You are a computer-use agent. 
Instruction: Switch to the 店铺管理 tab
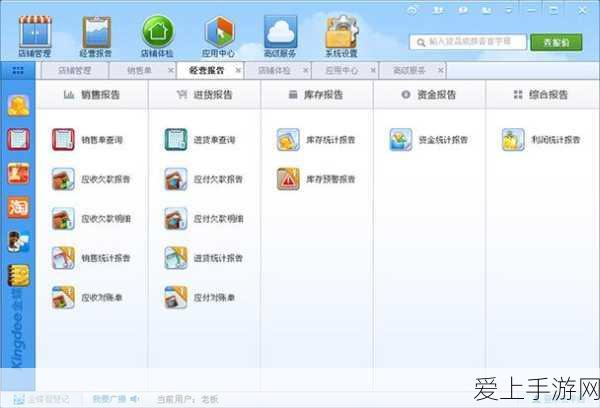(x=75, y=70)
